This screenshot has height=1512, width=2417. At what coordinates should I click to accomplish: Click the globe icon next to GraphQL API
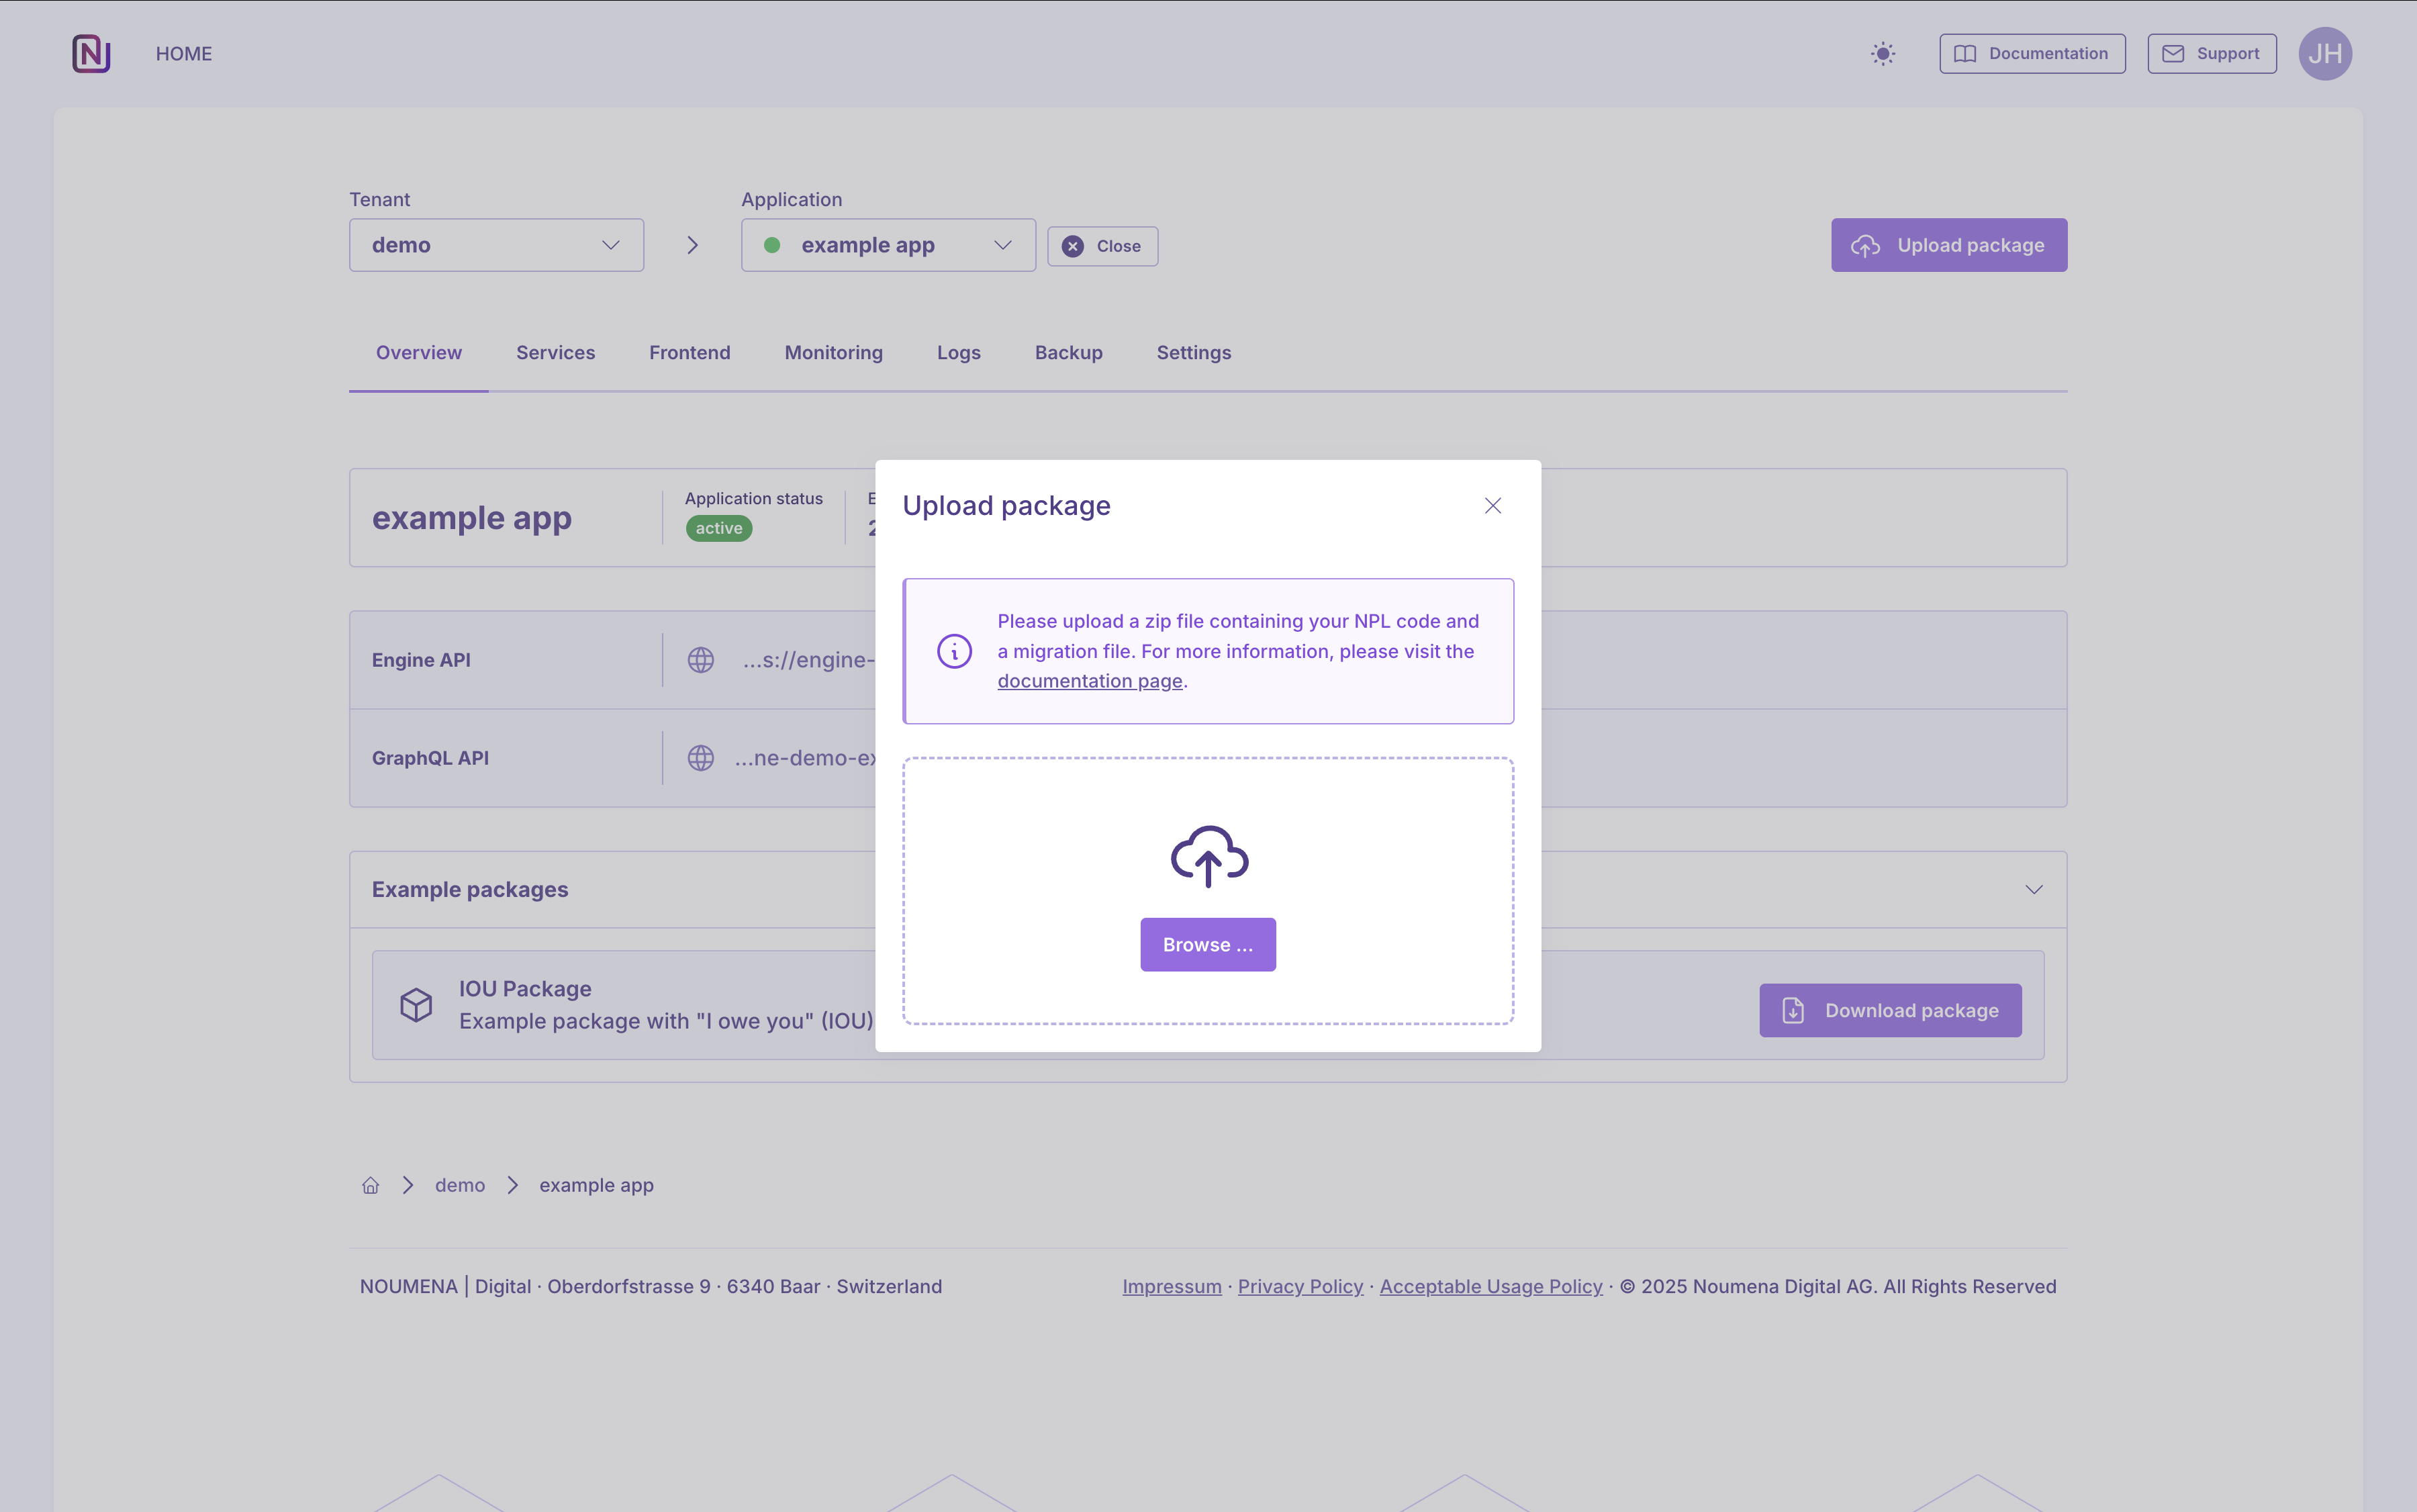point(700,758)
